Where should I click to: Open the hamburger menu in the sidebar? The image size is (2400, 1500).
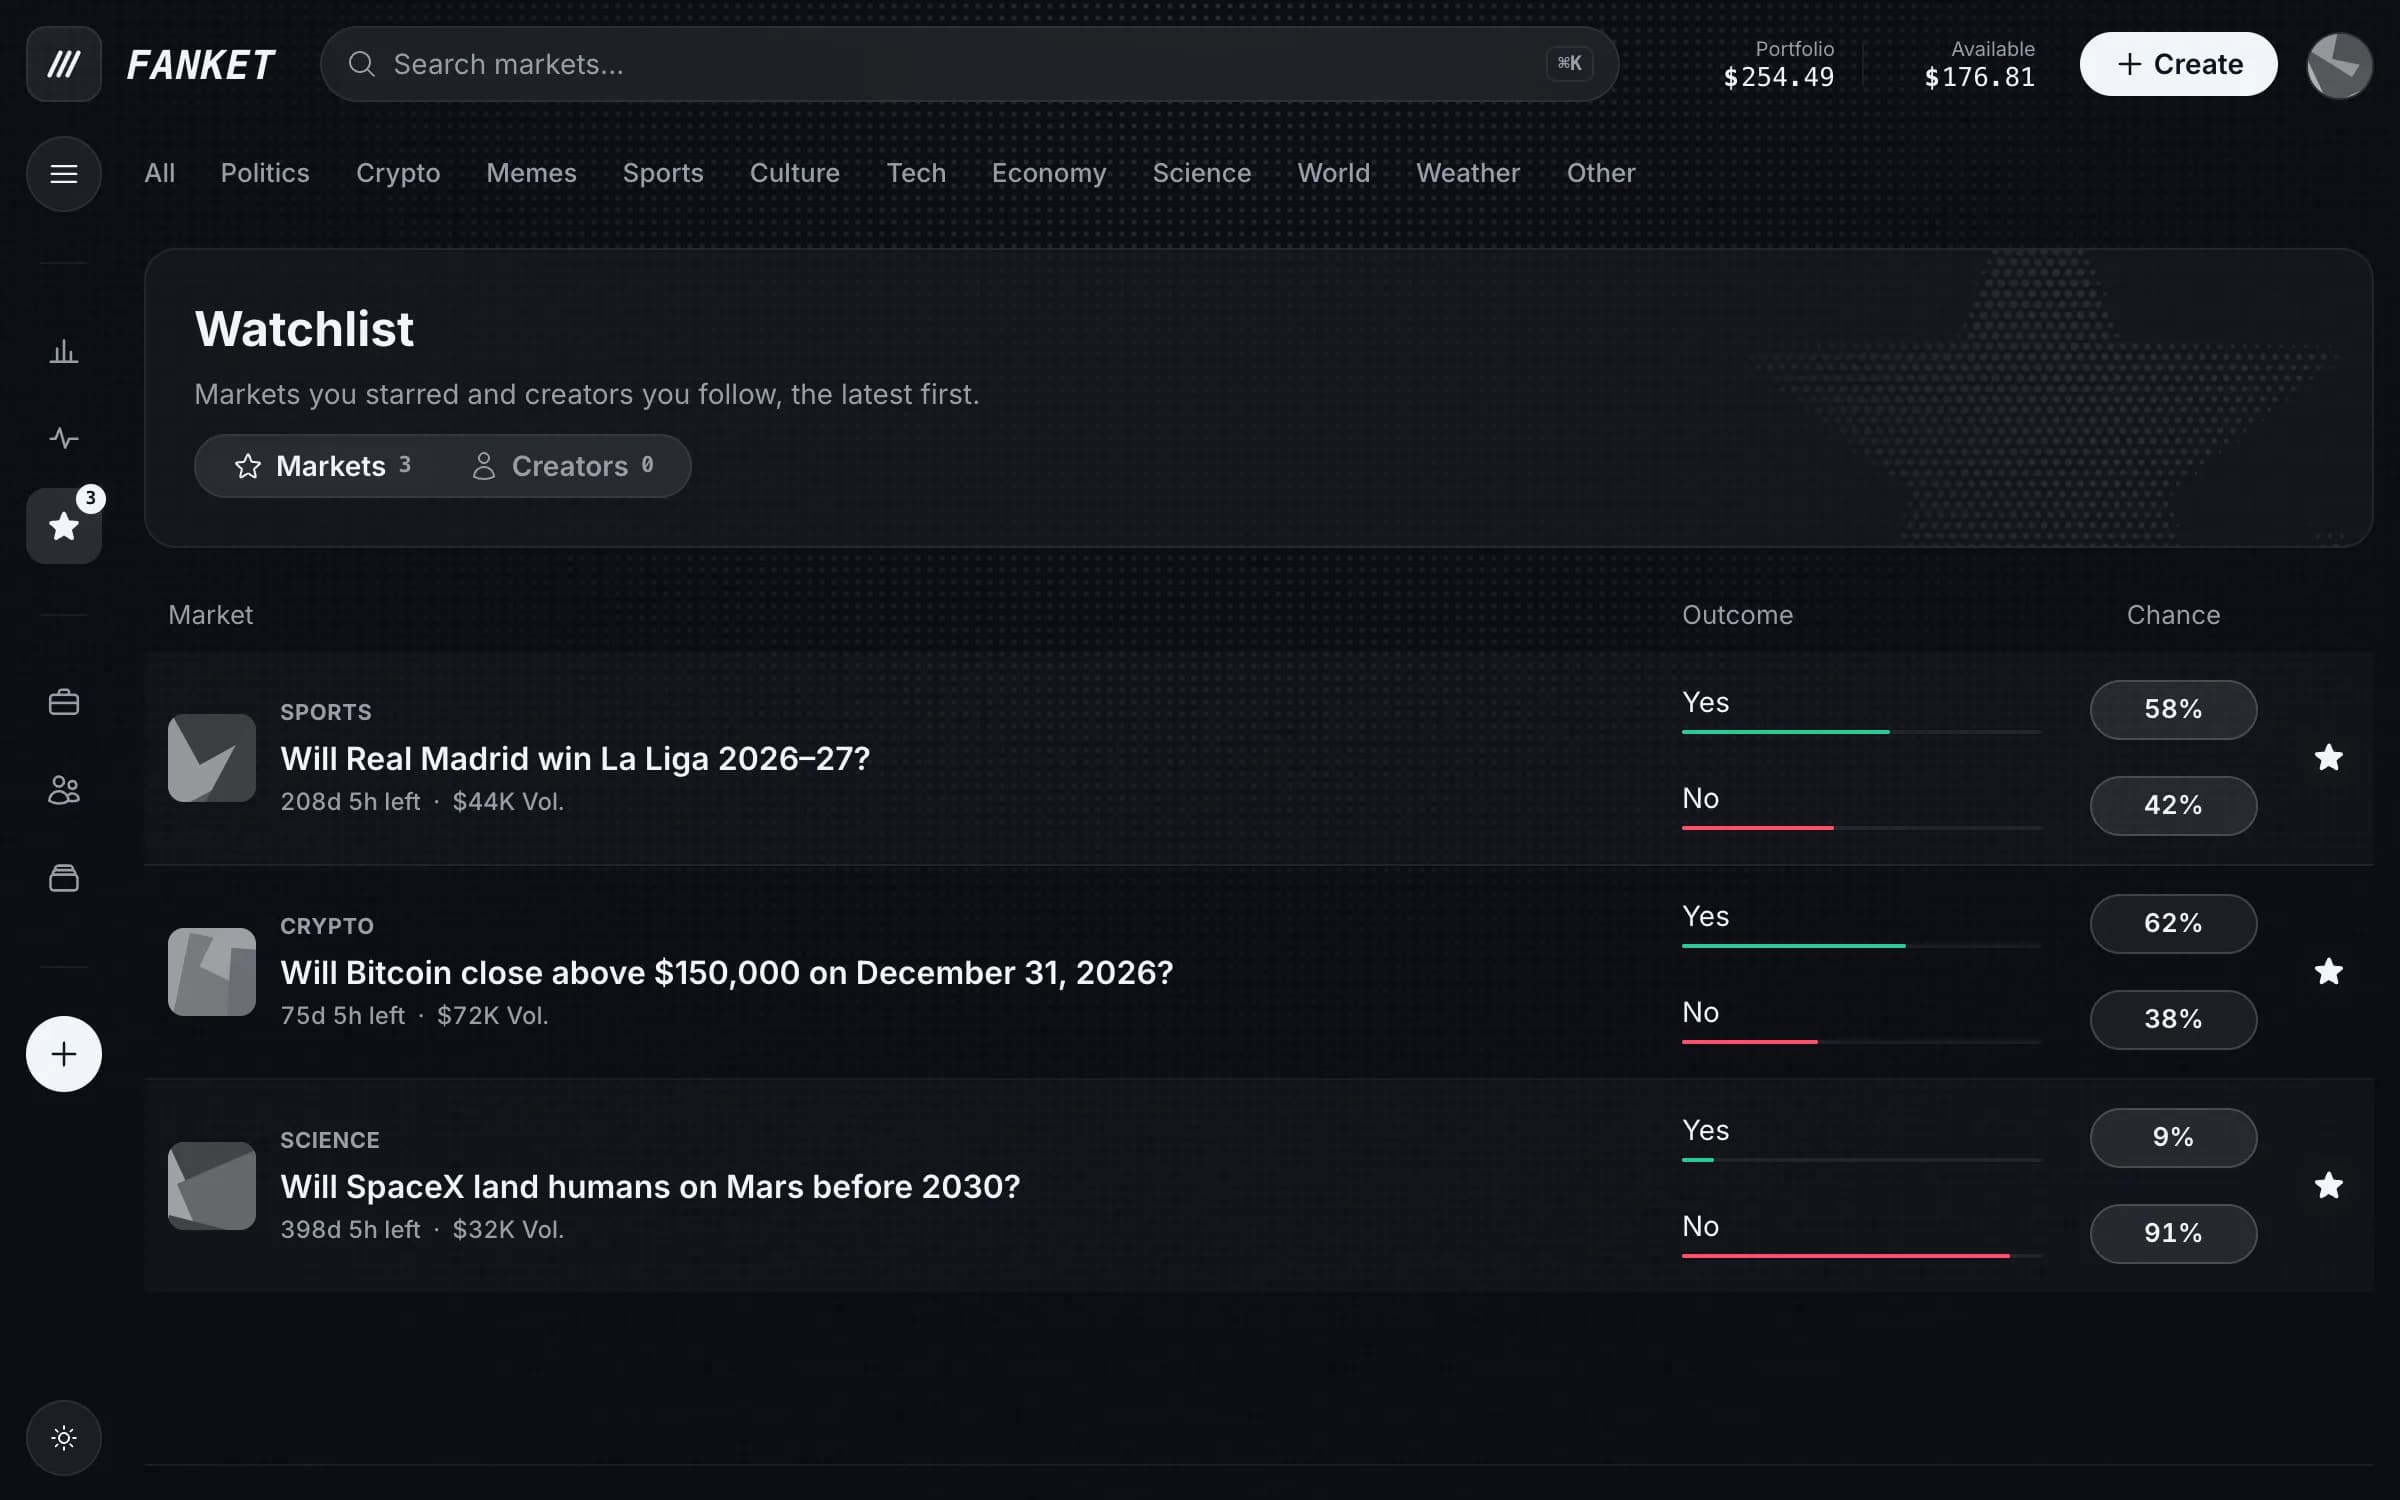(64, 174)
